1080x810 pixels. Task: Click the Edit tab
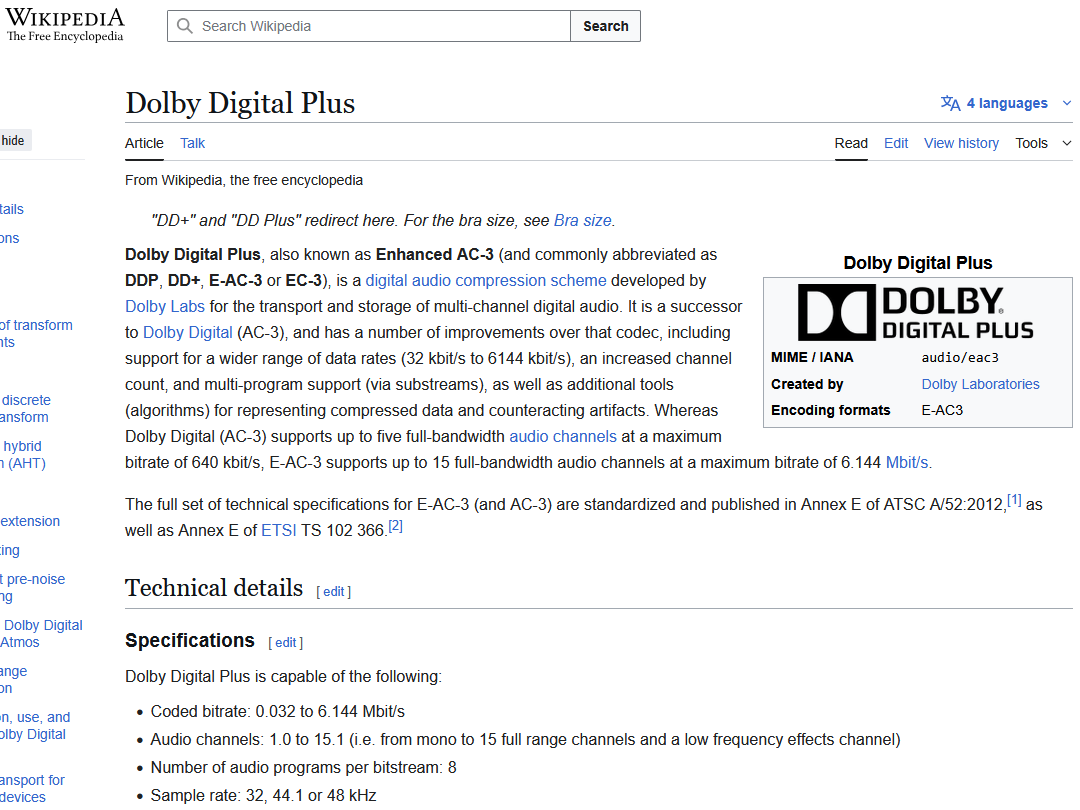pos(896,143)
